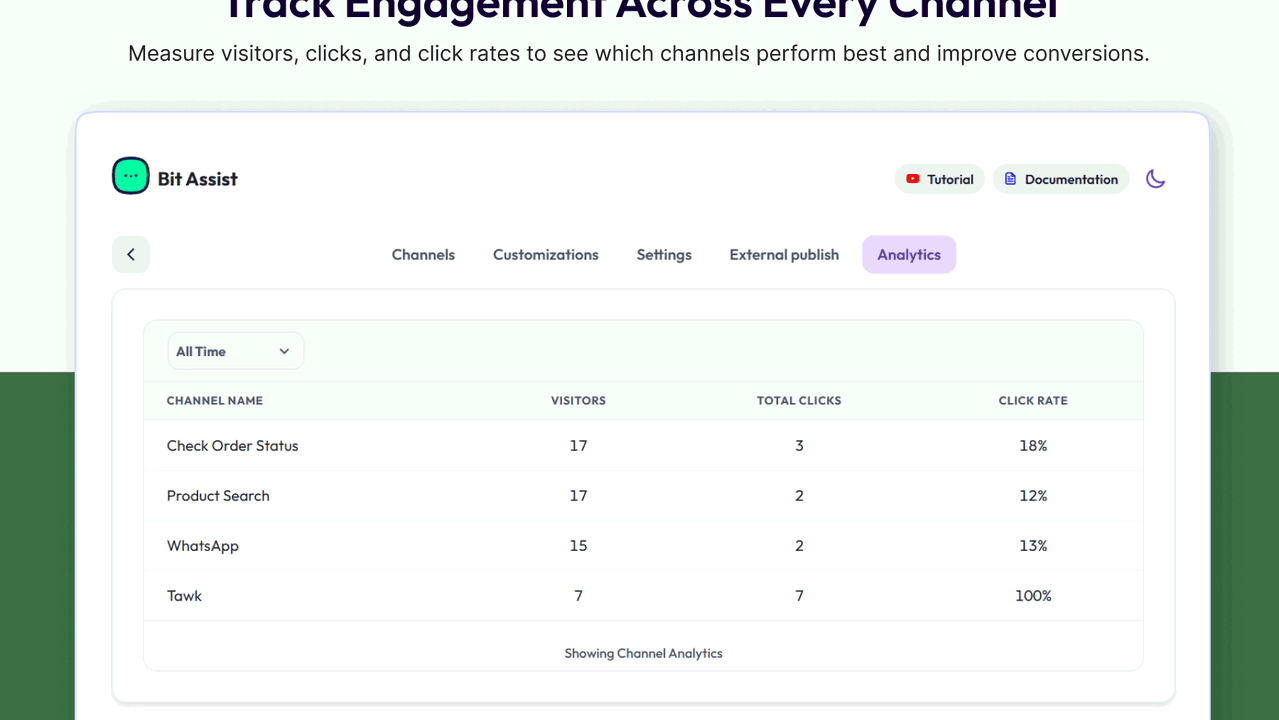Open the All Time date range dropdown
Screen dimensions: 1279x720
236,351
